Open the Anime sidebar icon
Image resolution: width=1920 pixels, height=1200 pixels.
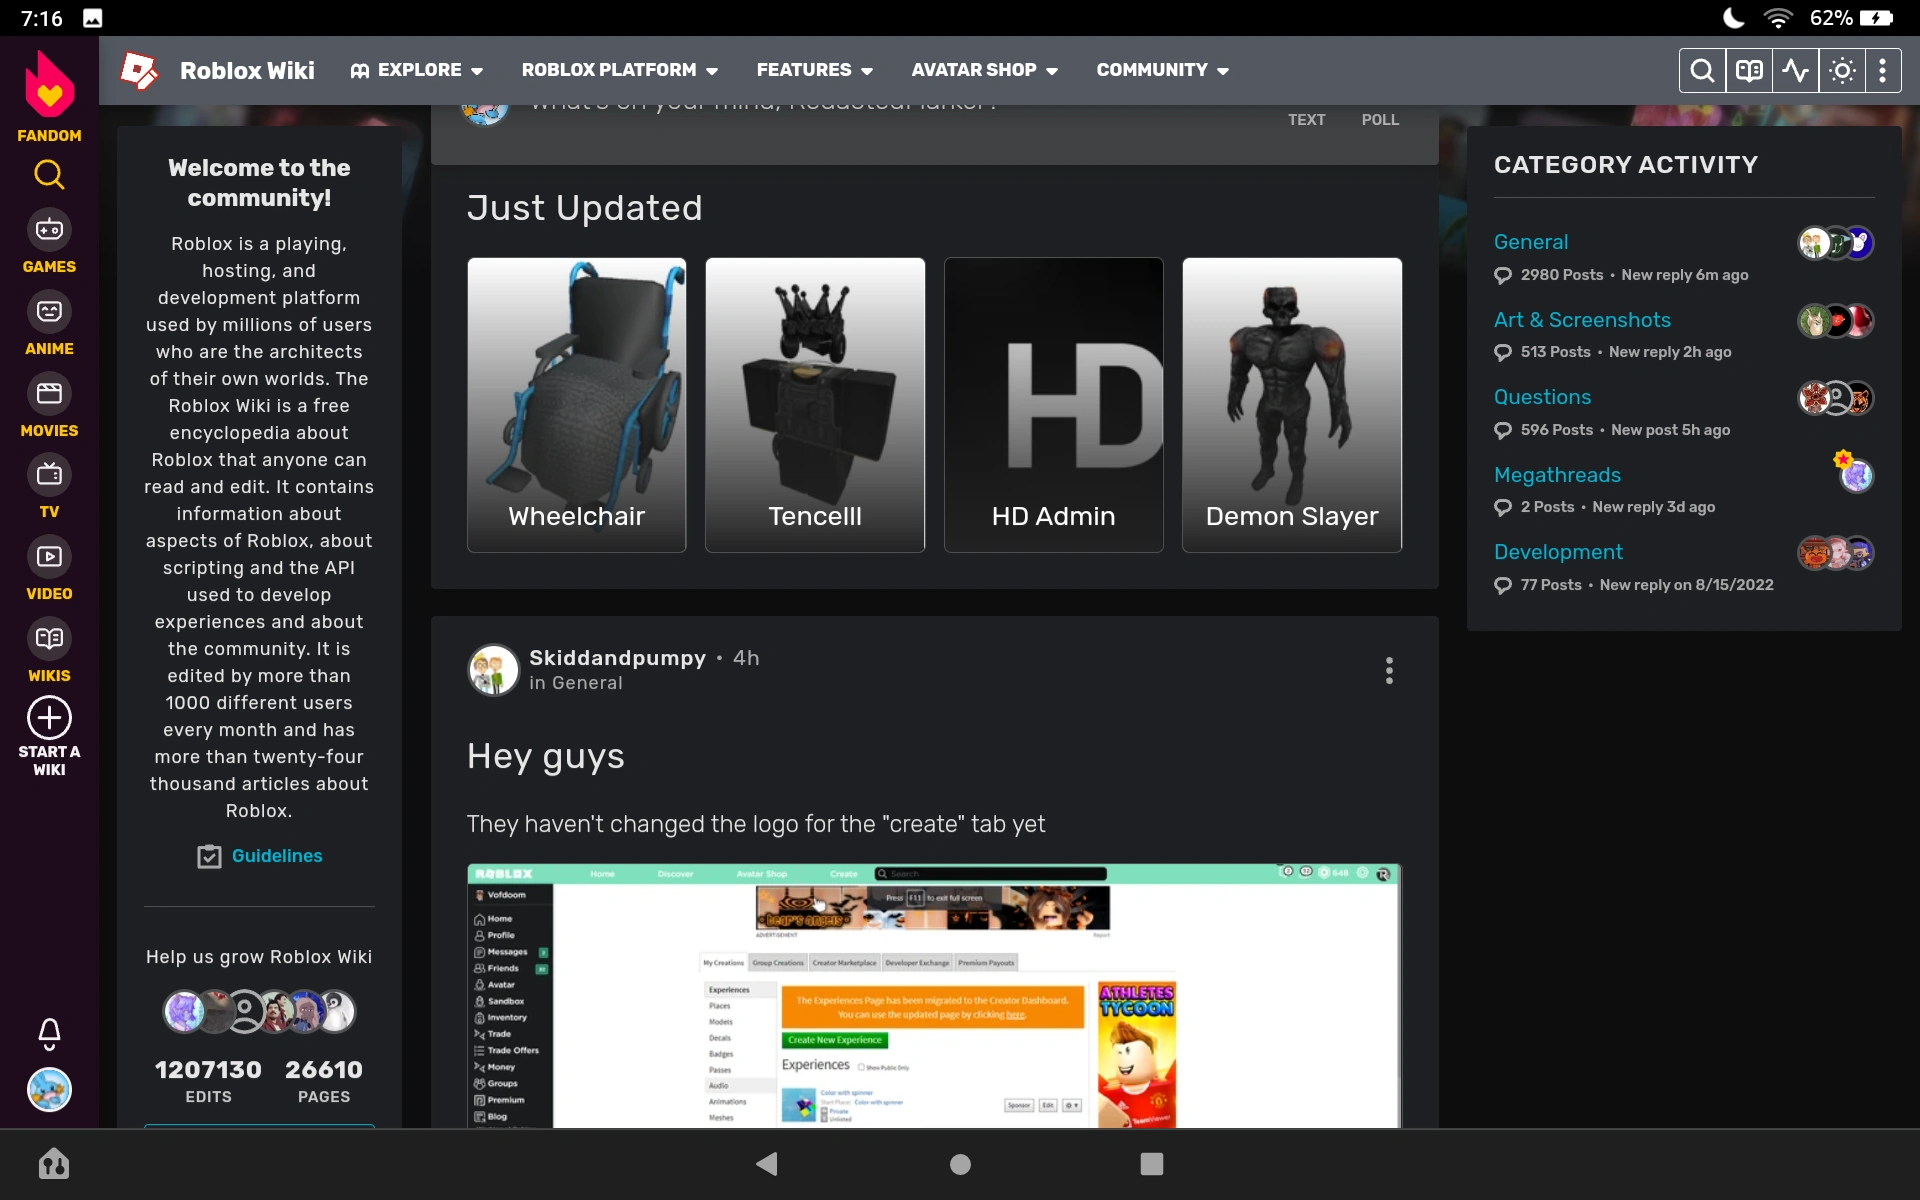[x=49, y=312]
